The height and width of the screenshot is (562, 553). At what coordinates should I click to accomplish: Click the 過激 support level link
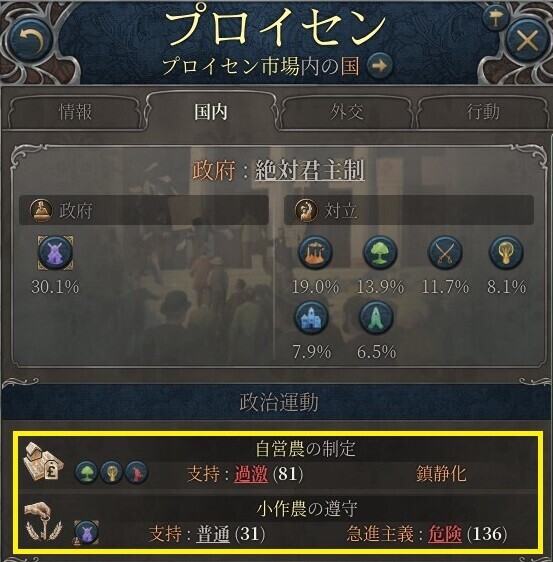coord(251,474)
